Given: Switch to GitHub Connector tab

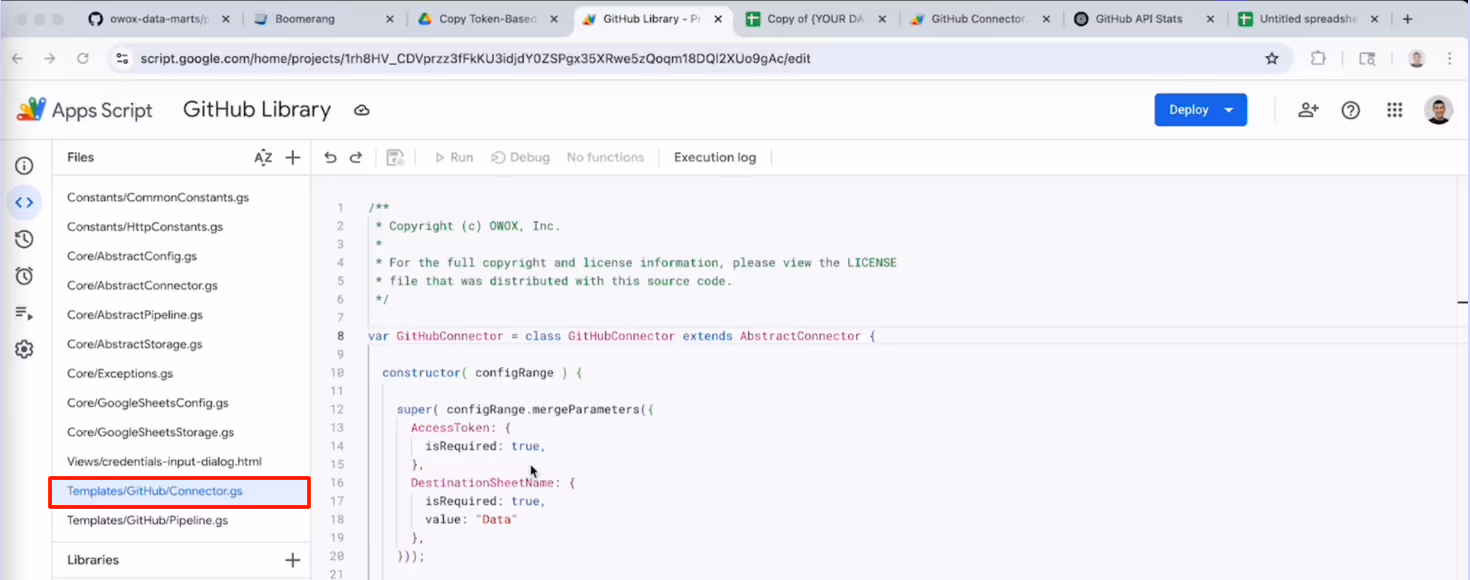Looking at the screenshot, I should pos(980,19).
